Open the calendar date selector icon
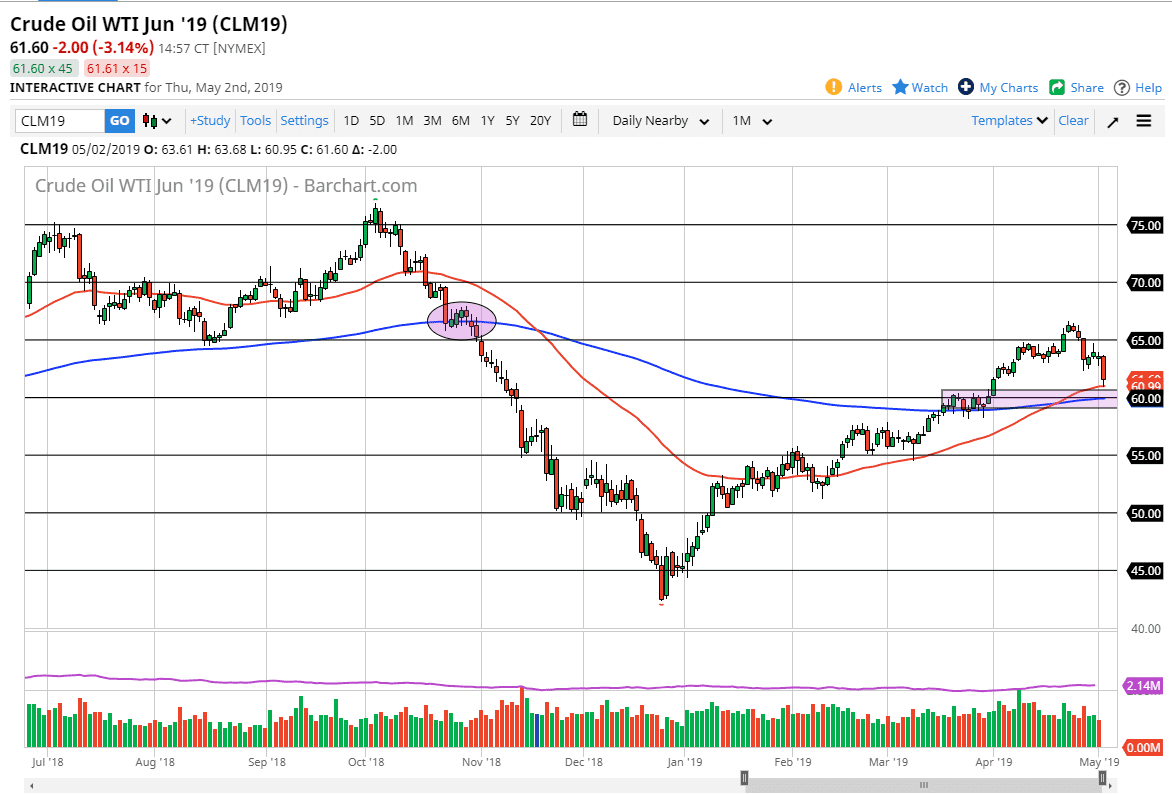This screenshot has width=1172, height=794. [x=579, y=120]
